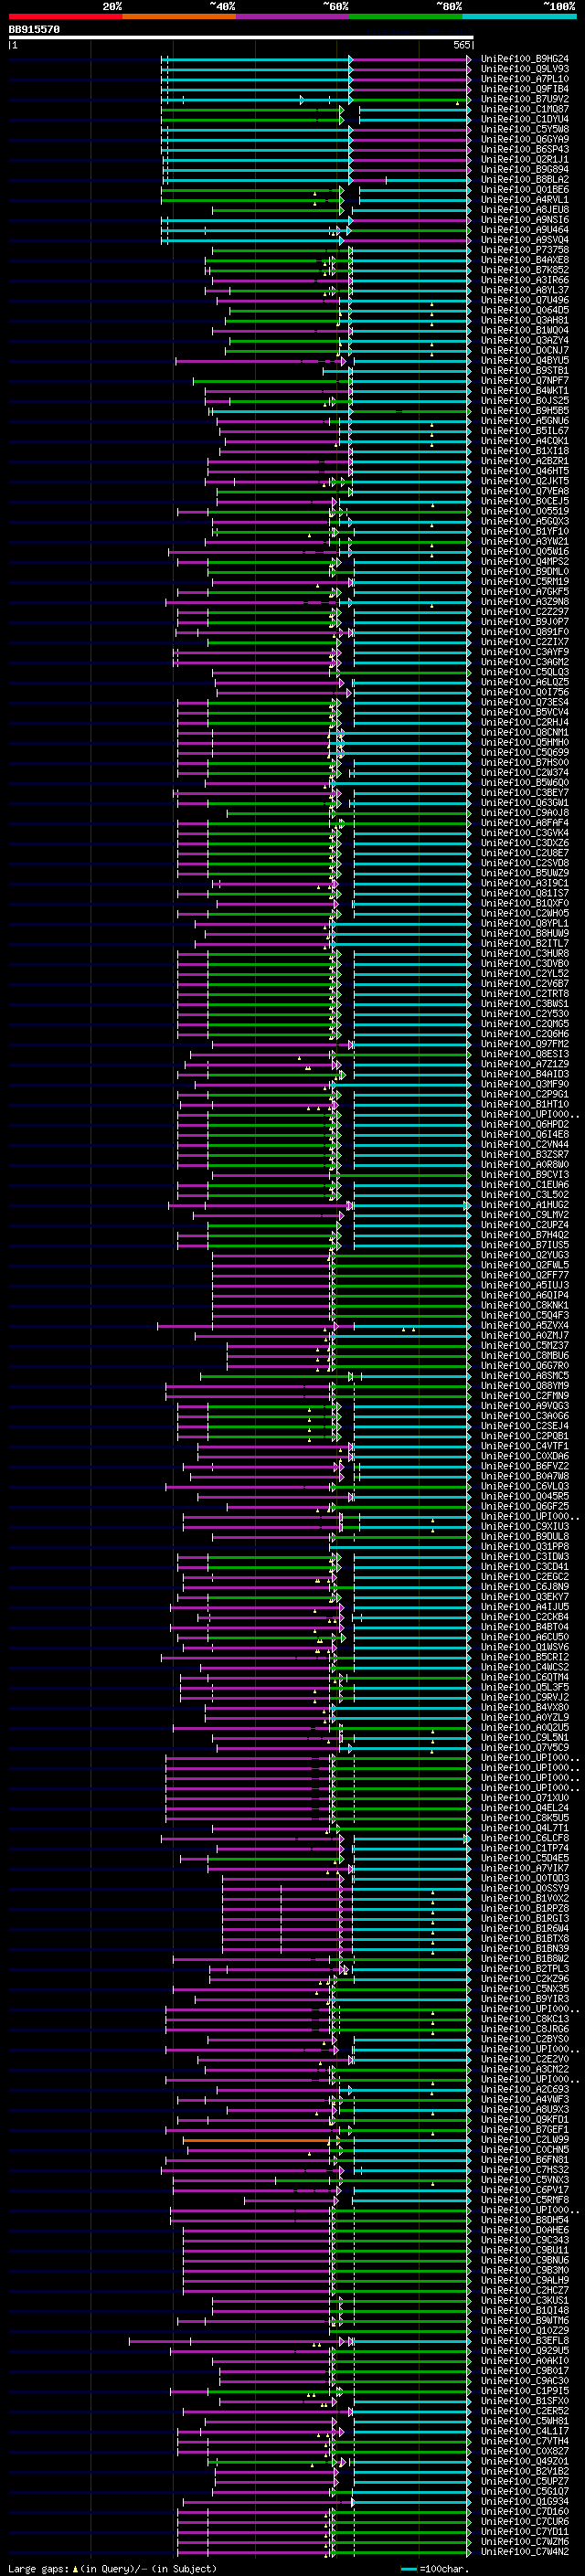Select hit UniRef100_A2C693
585x2576 pixels.
tap(524, 2089)
